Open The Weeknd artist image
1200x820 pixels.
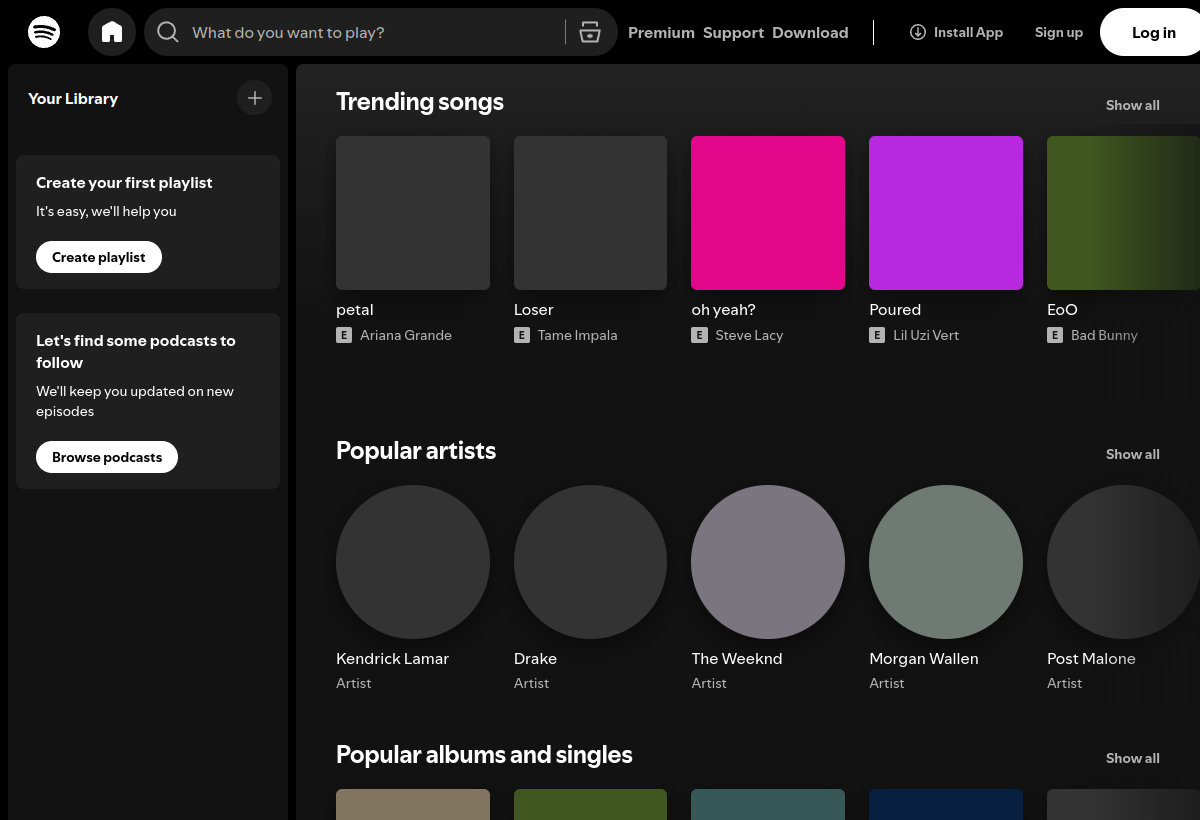click(768, 562)
